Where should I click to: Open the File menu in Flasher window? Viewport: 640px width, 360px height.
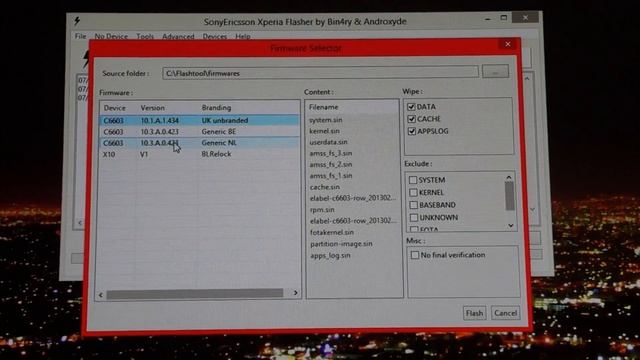(x=80, y=36)
